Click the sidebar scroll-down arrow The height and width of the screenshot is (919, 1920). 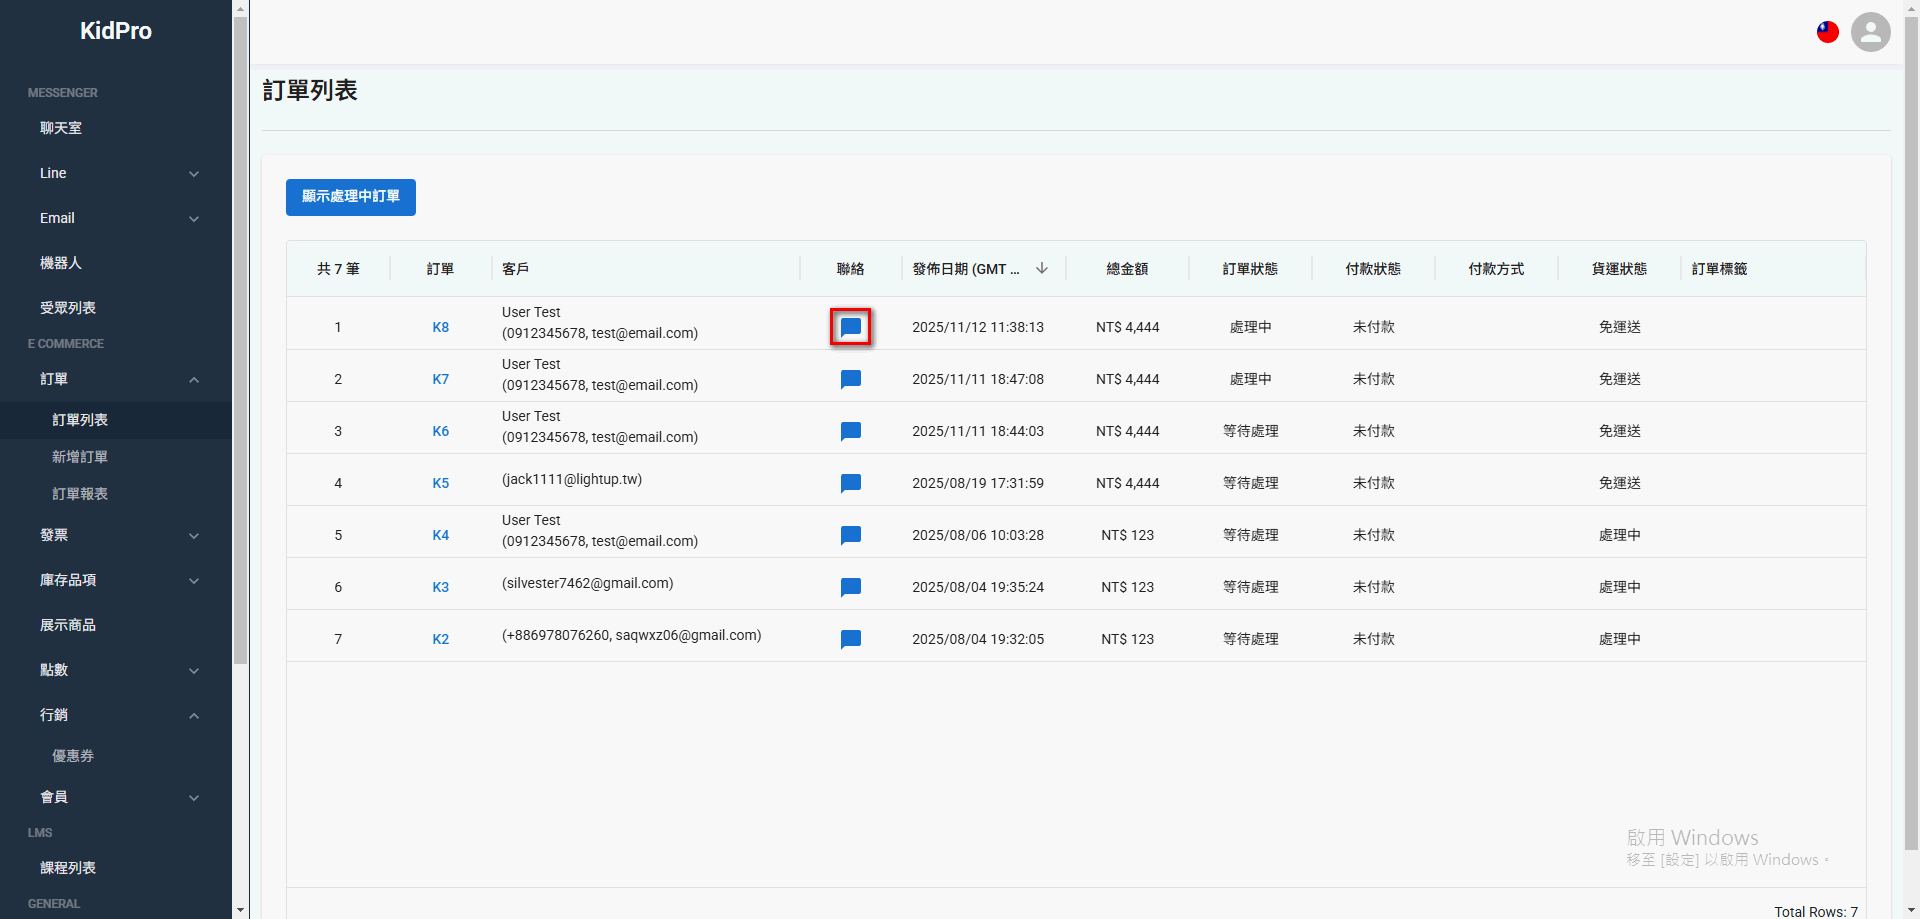click(x=240, y=911)
